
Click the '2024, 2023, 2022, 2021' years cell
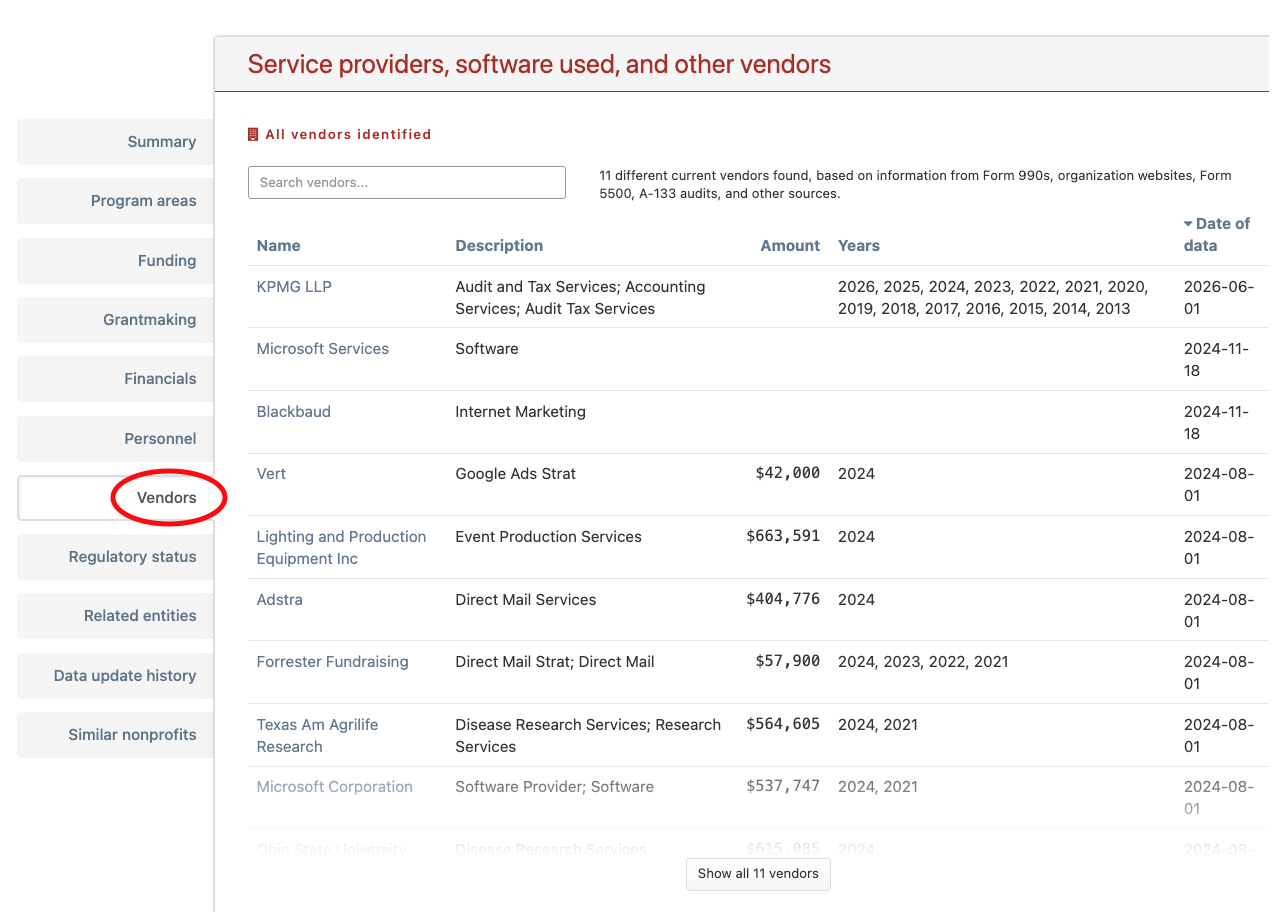pos(923,662)
